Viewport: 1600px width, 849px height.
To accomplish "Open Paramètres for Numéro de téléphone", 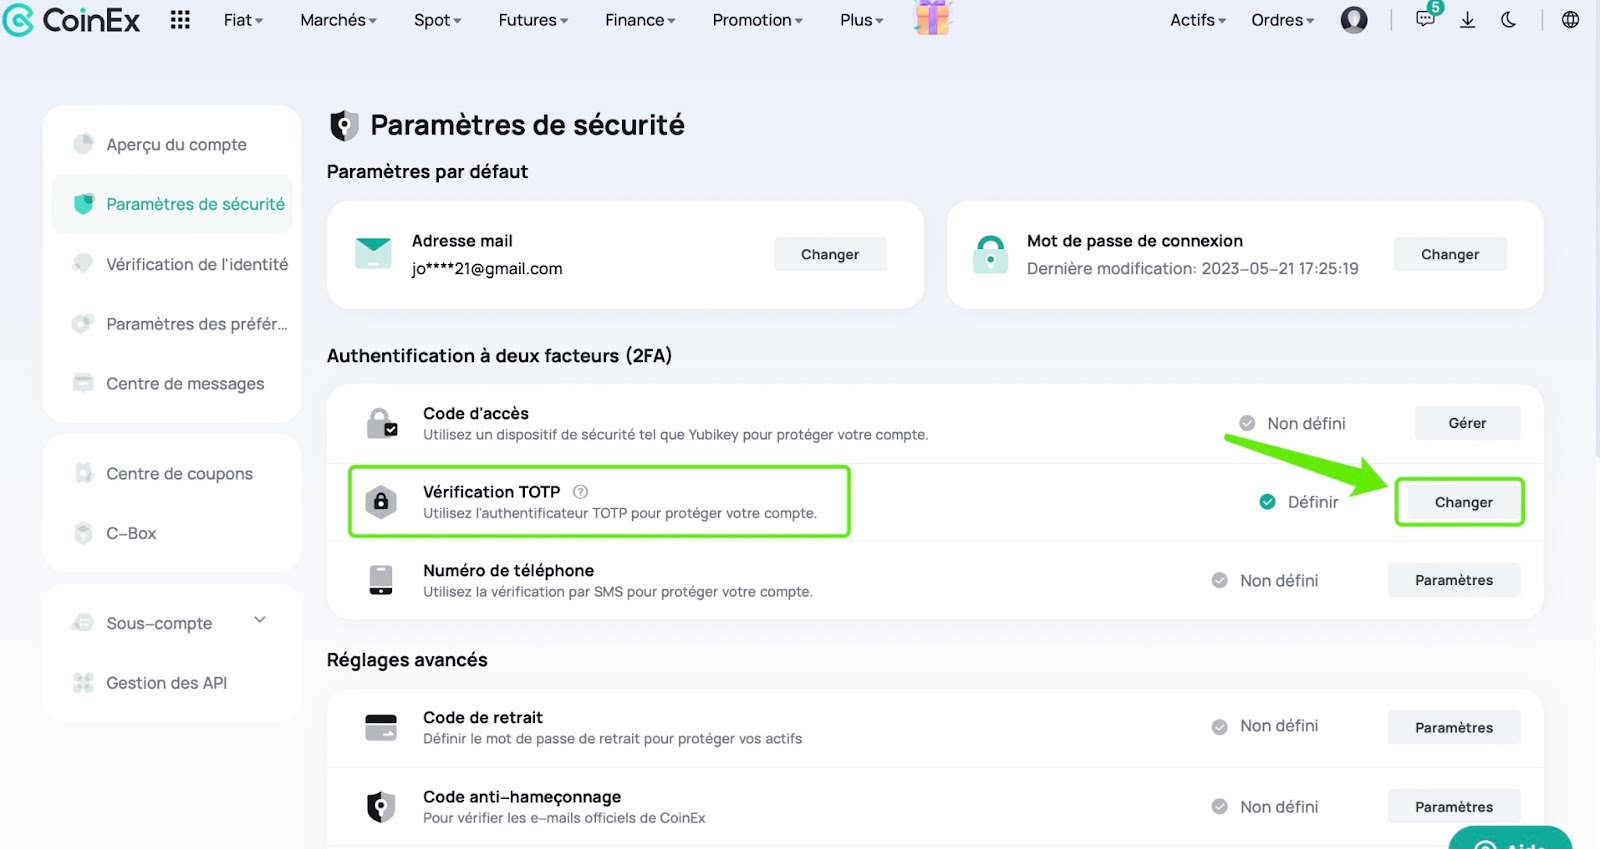I will [x=1454, y=580].
